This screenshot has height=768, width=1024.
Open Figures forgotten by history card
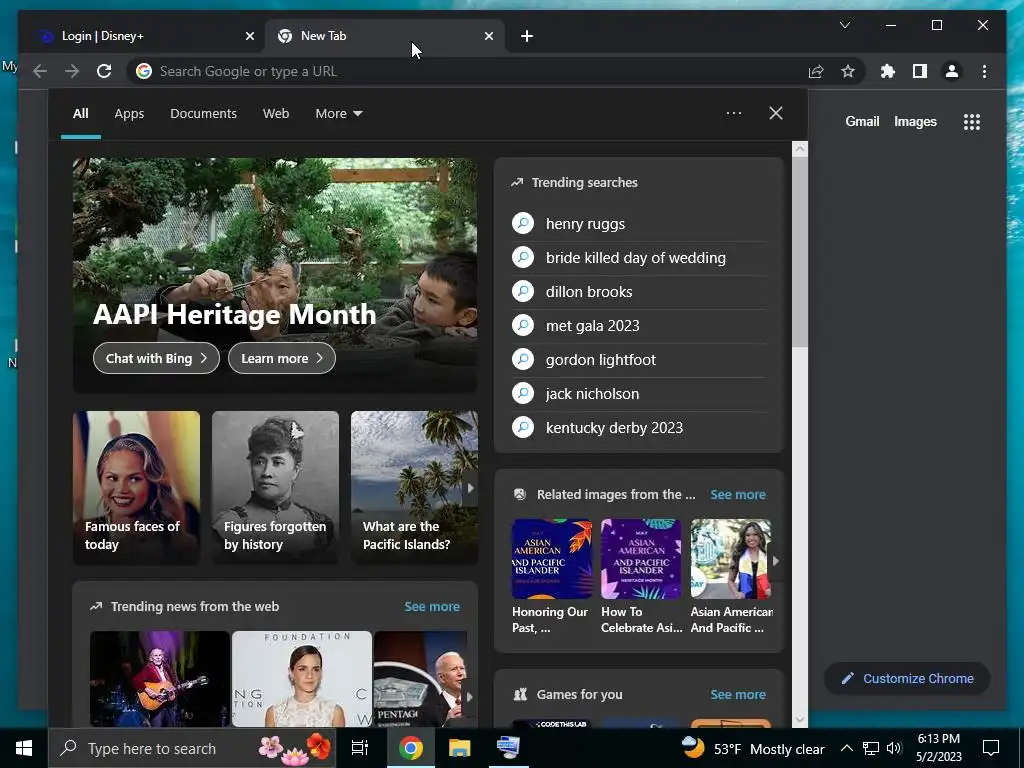(x=275, y=488)
